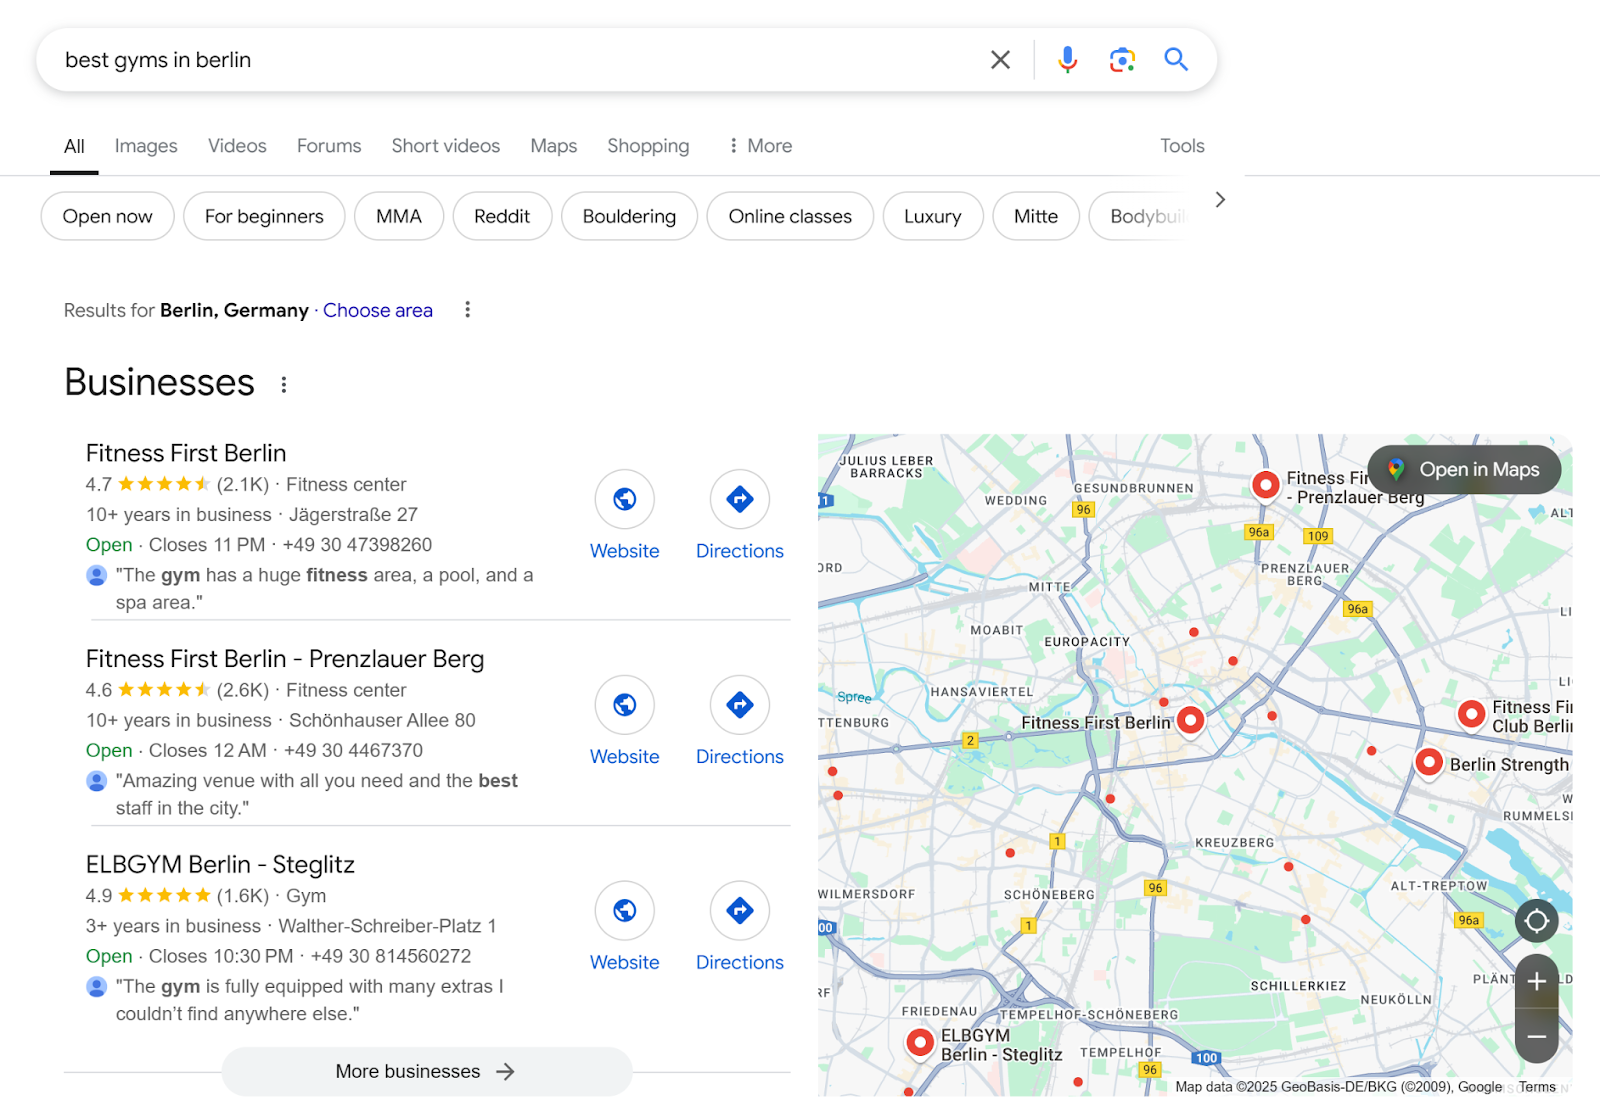The height and width of the screenshot is (1106, 1600).
Task: Open the Website icon for Fitness First Berlin
Action: click(x=624, y=499)
